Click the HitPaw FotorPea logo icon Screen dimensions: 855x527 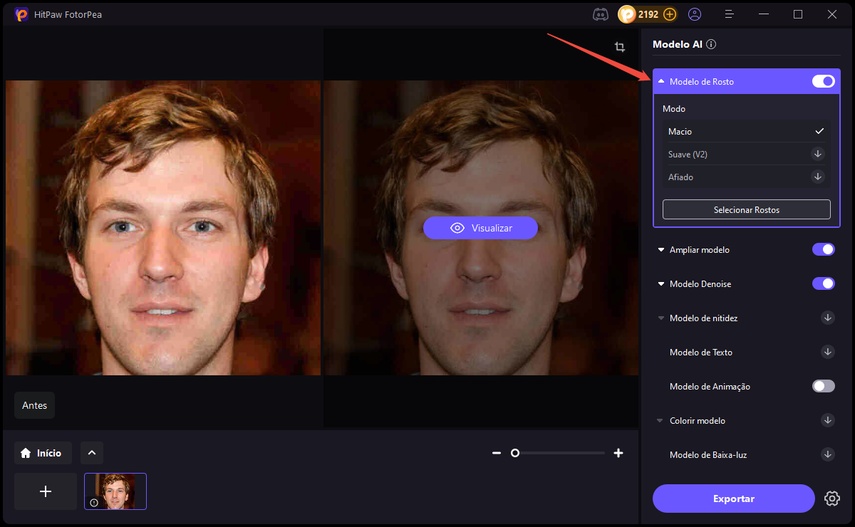pos(22,15)
